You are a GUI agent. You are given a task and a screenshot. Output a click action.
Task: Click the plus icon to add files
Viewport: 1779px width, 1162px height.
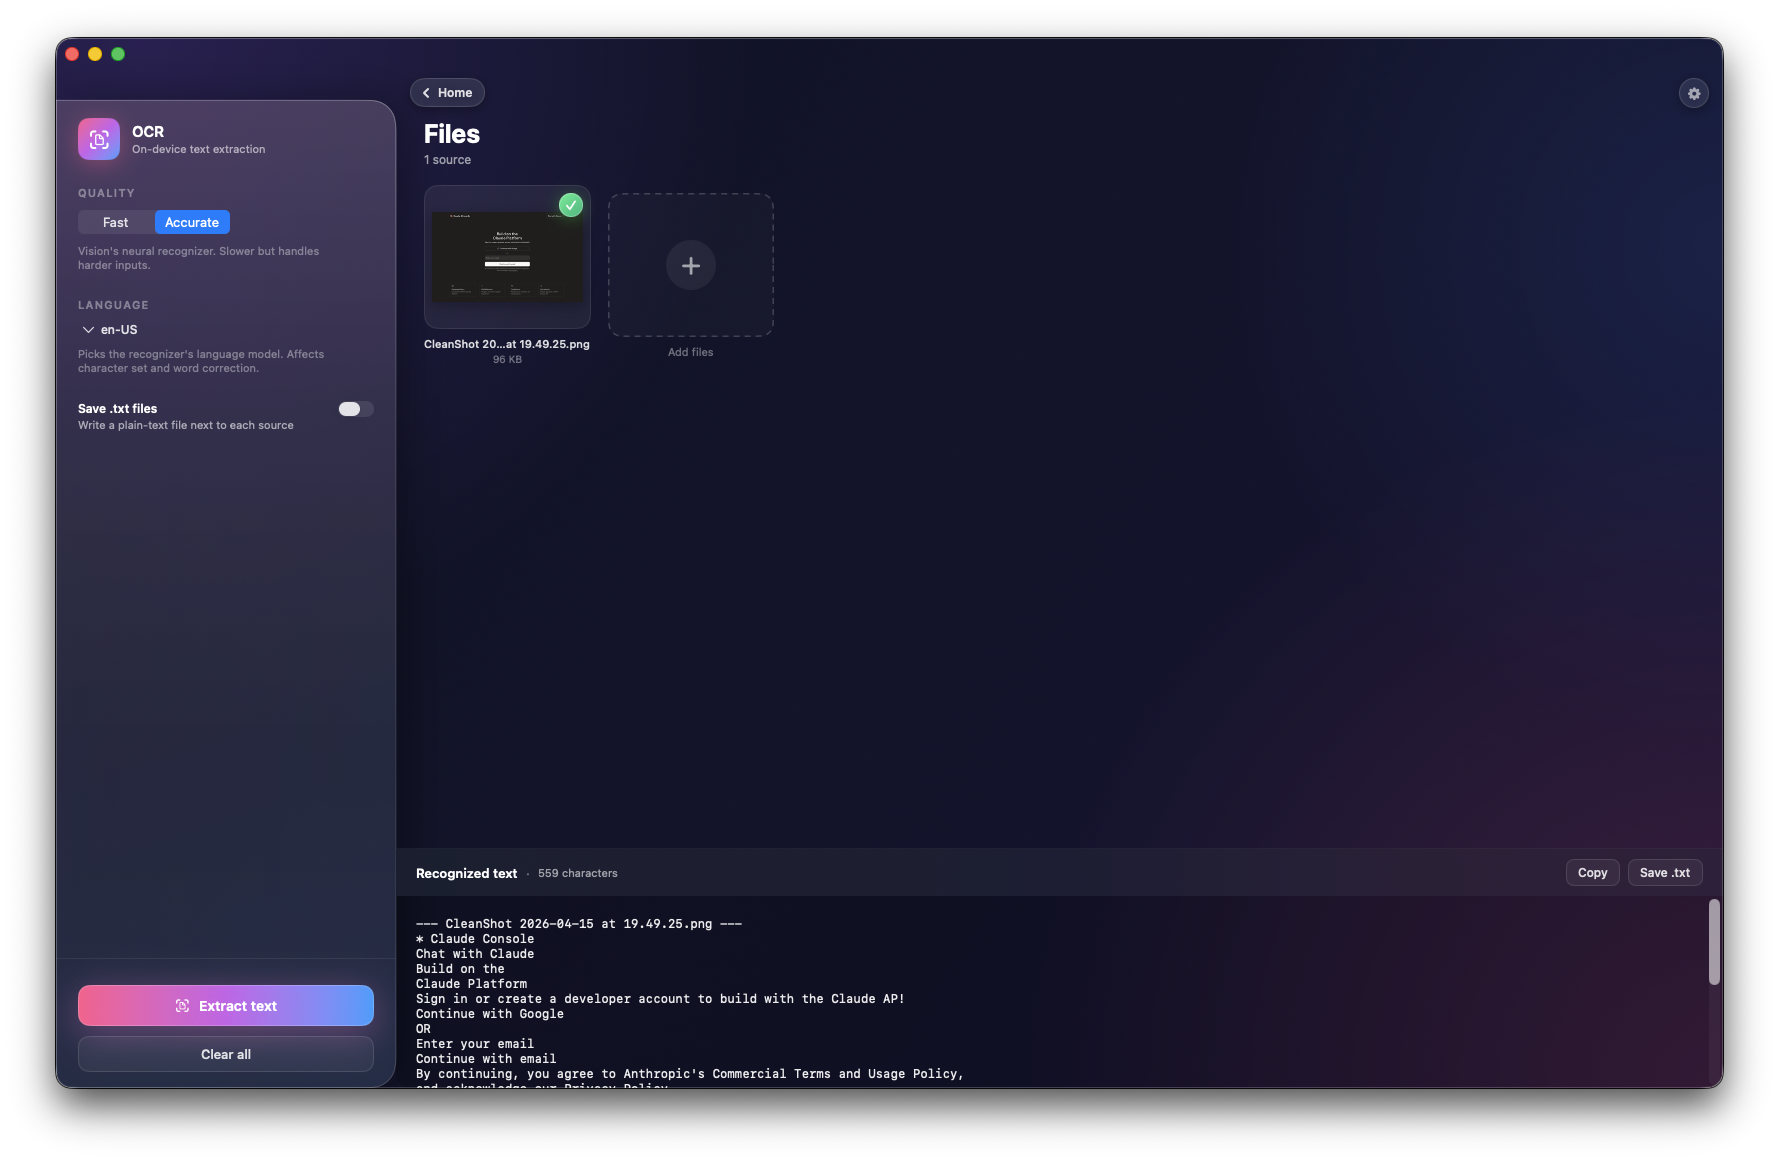[691, 265]
